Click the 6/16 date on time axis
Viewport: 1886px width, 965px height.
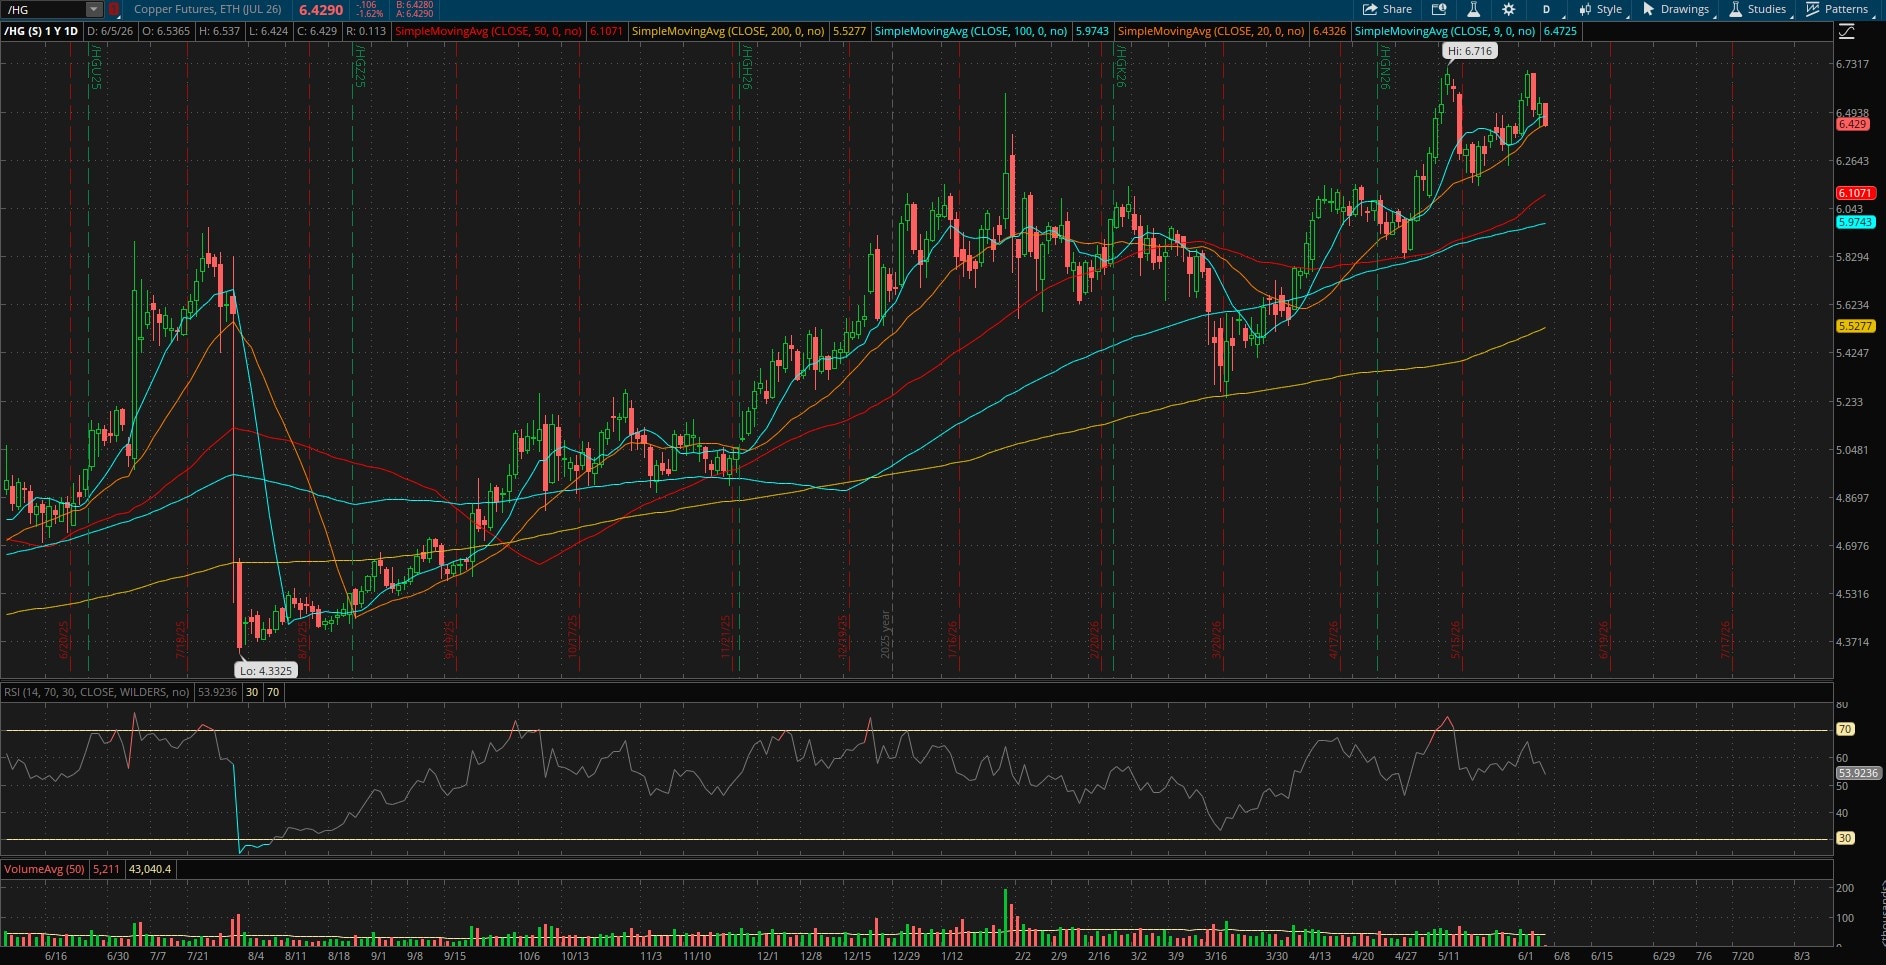56,956
